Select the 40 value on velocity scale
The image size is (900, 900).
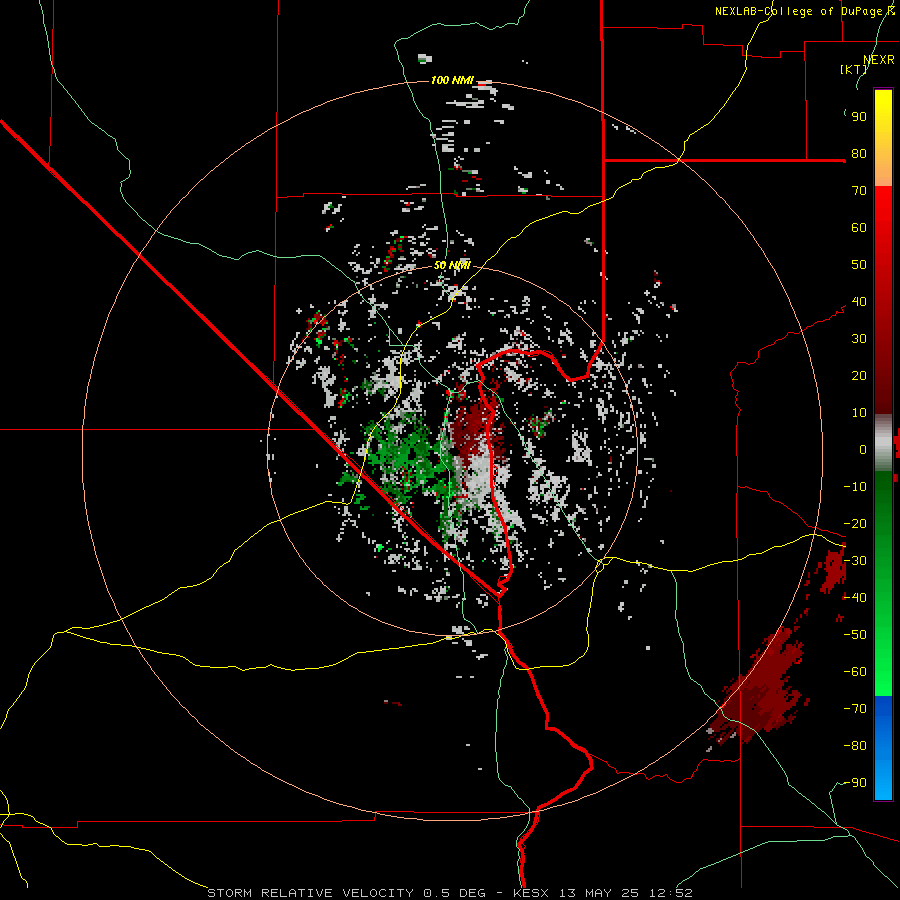click(859, 302)
